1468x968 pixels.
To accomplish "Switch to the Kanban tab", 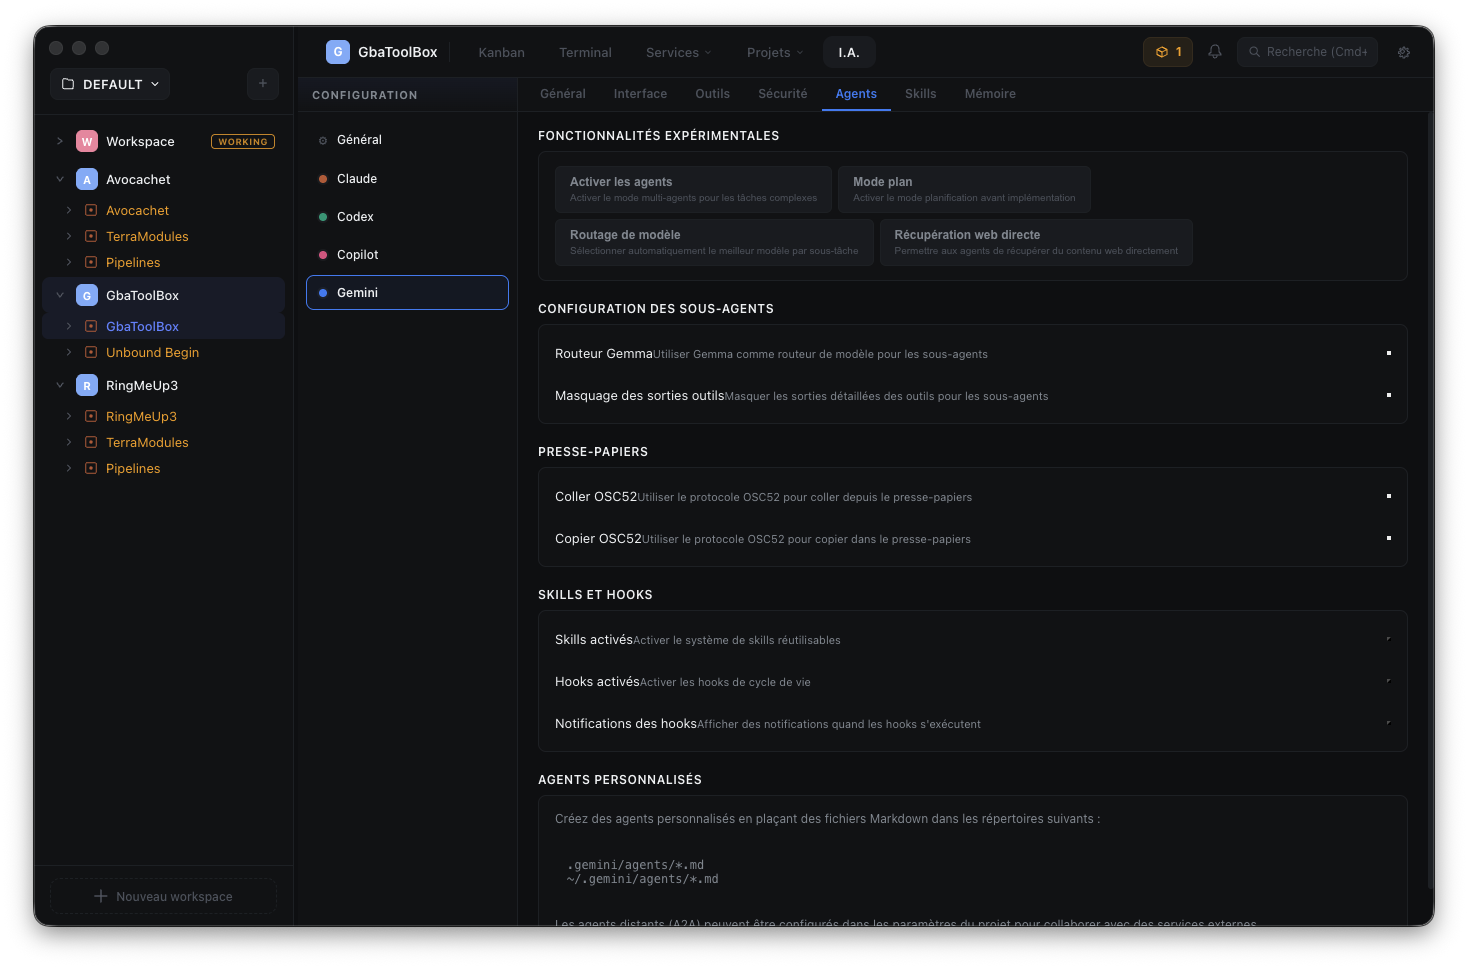I will [502, 52].
